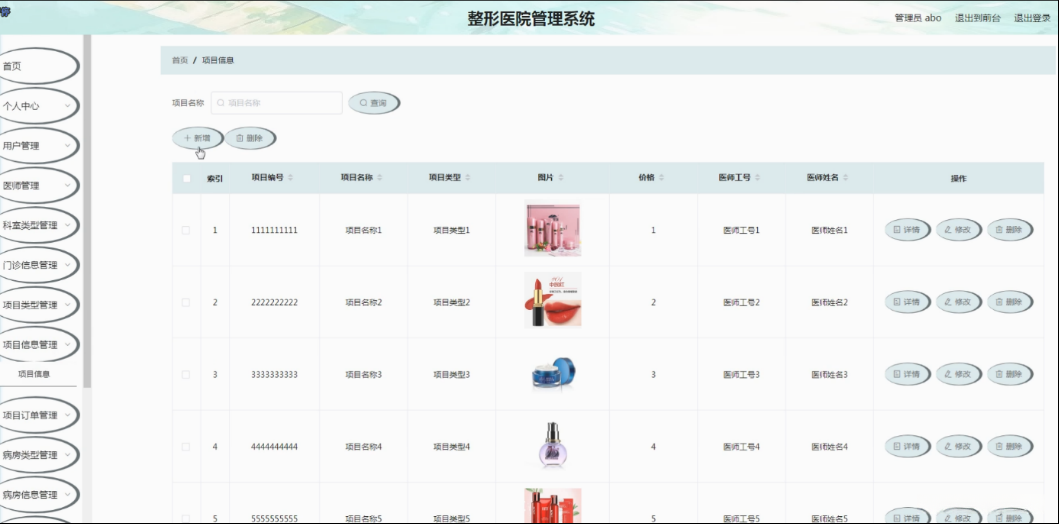Click the bulk 删除 button above table
This screenshot has height=524, width=1059.
pyautogui.click(x=250, y=138)
